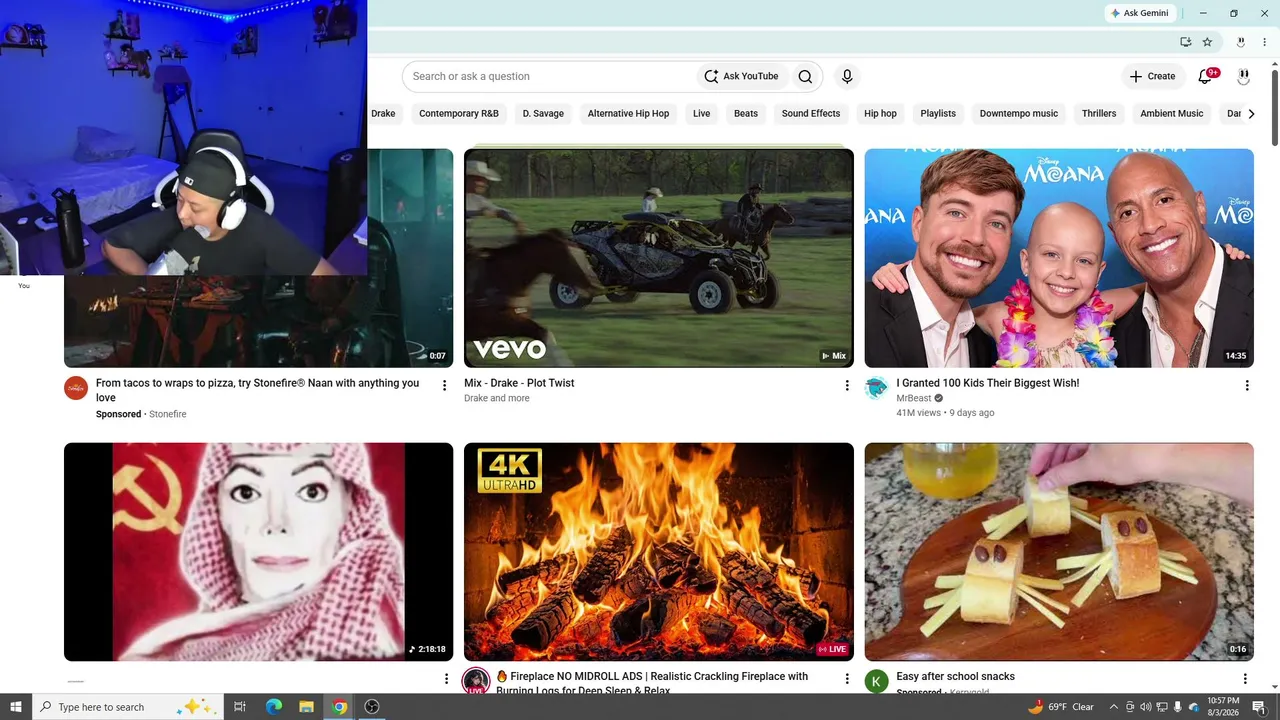Viewport: 1280px width, 720px height.
Task: Click the Ask Gemini button
Action: point(1140,13)
